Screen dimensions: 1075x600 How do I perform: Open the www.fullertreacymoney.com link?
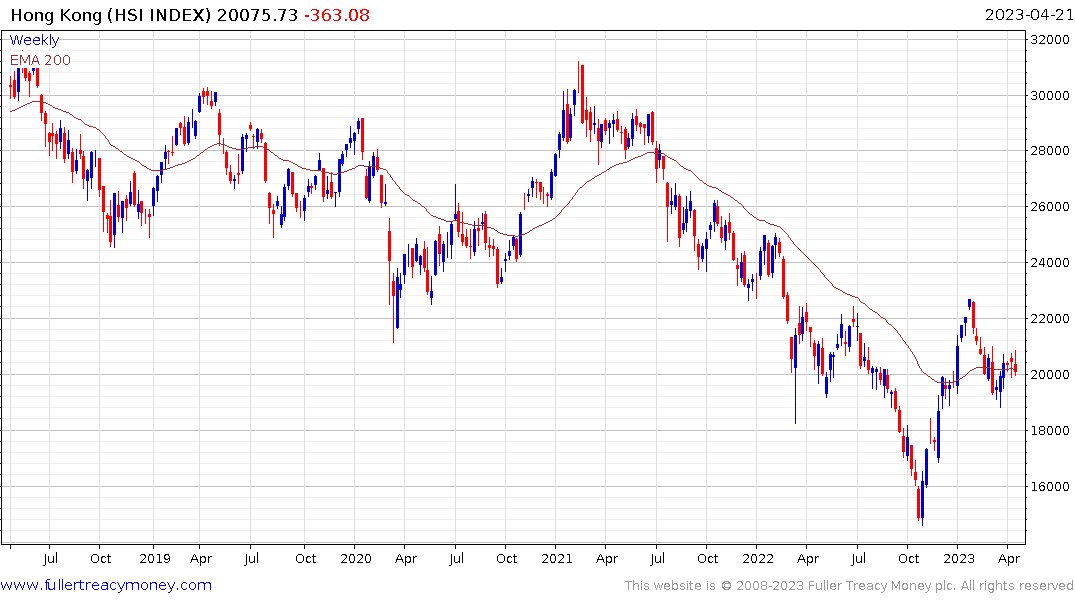point(106,585)
